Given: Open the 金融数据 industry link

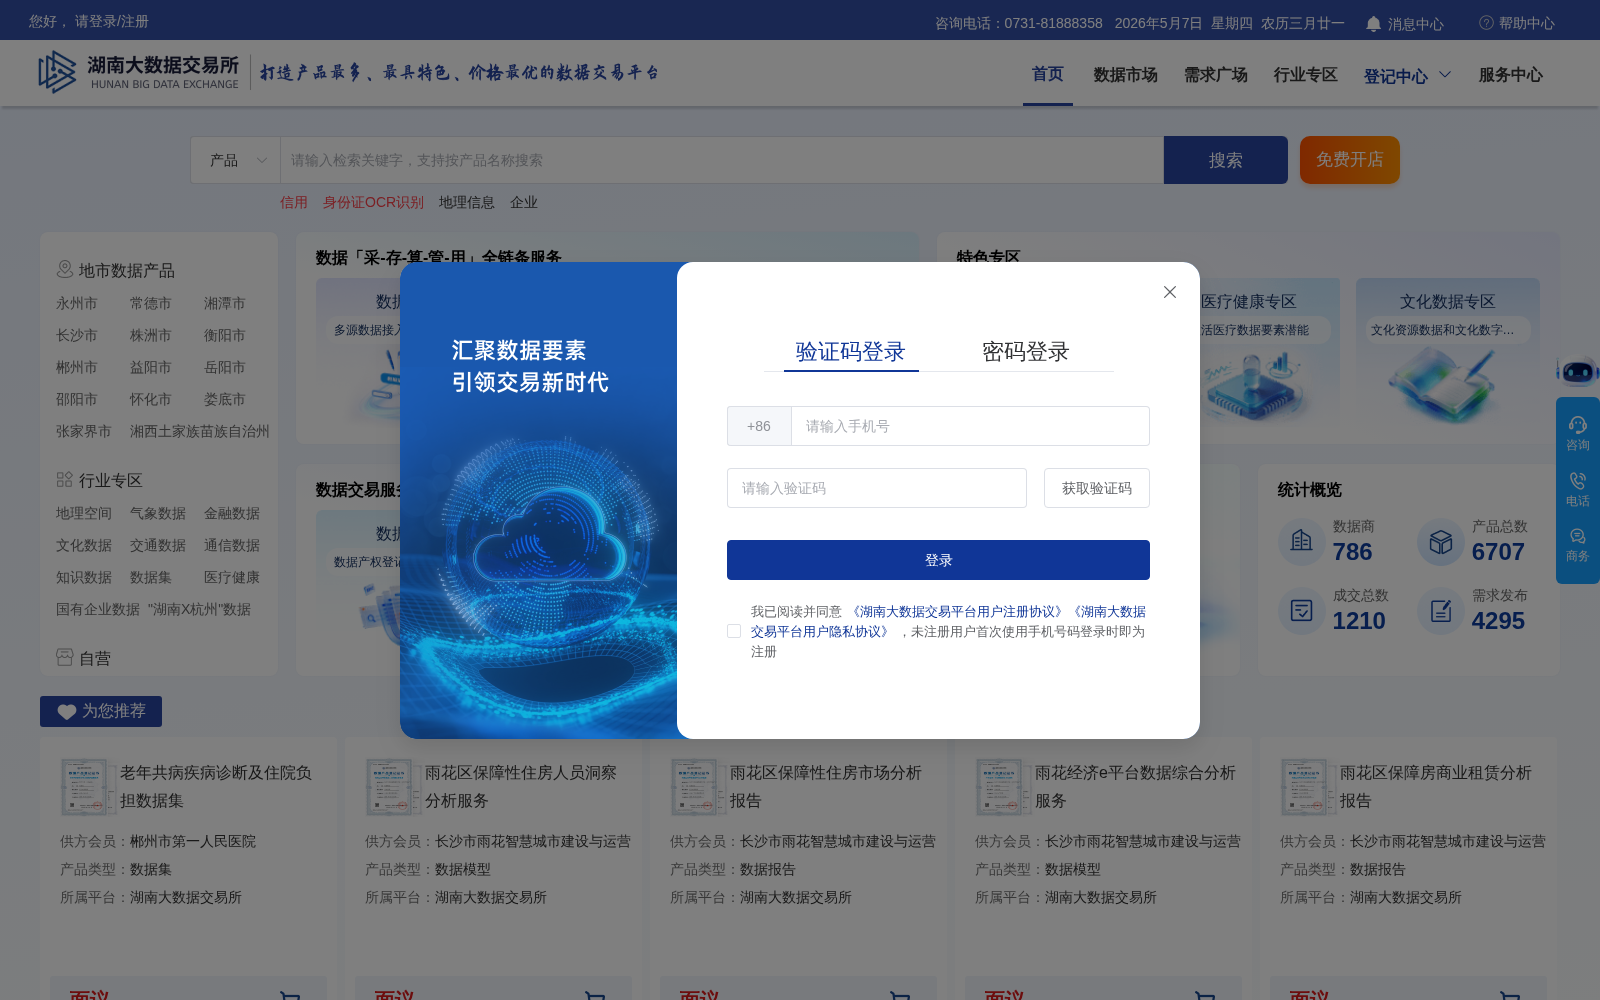Looking at the screenshot, I should 232,513.
